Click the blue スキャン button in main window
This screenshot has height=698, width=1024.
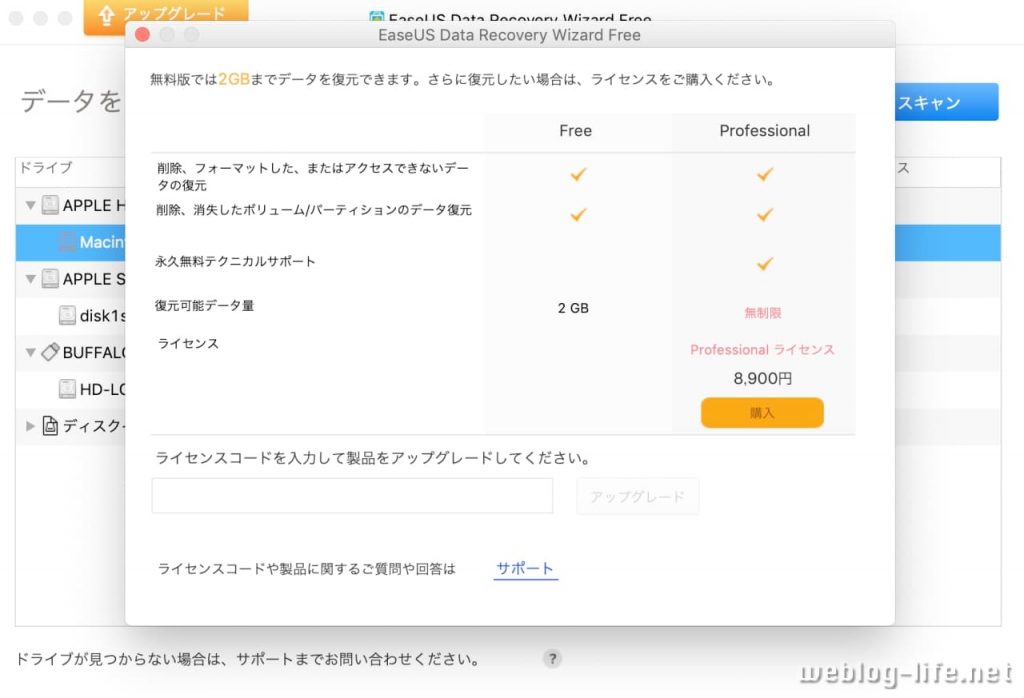(946, 102)
